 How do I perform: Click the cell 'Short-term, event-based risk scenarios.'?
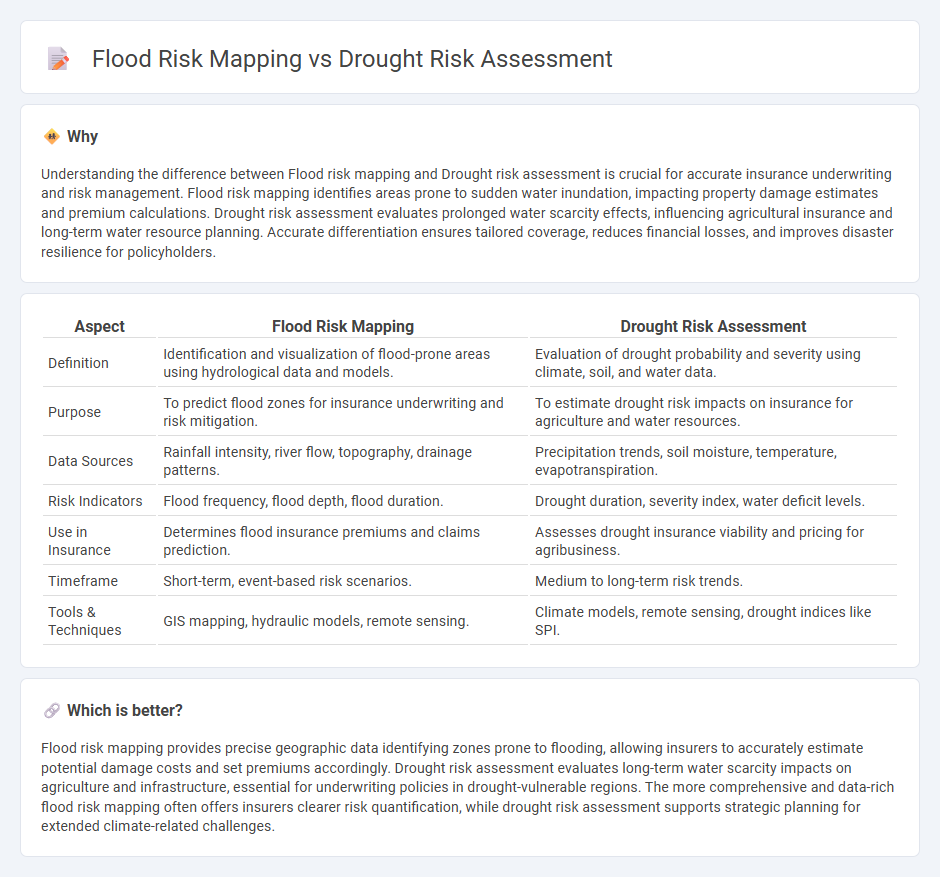pyautogui.click(x=343, y=581)
